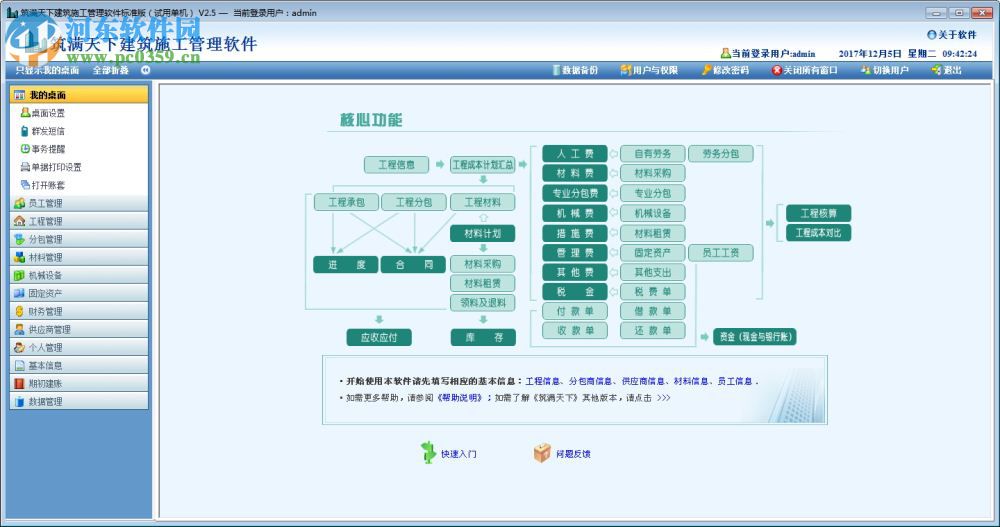Screen dimensions: 1000x527
Task: Expand 数据管理 sidebar section
Action: 79,401
